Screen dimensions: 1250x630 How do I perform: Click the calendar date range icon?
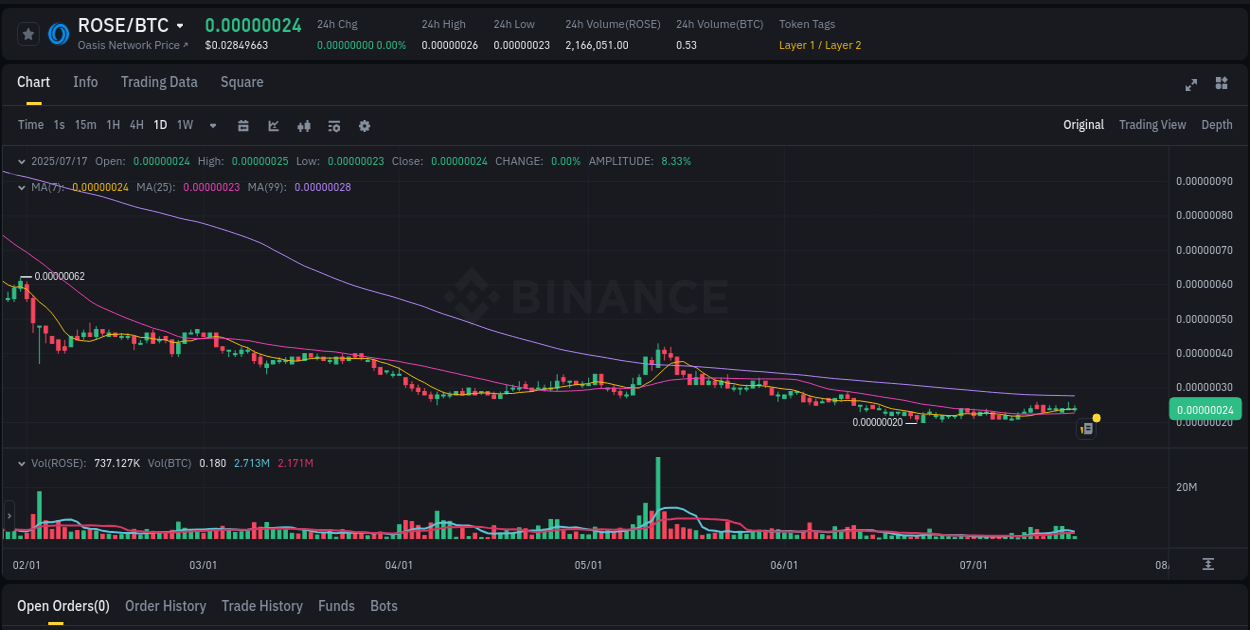pyautogui.click(x=243, y=125)
